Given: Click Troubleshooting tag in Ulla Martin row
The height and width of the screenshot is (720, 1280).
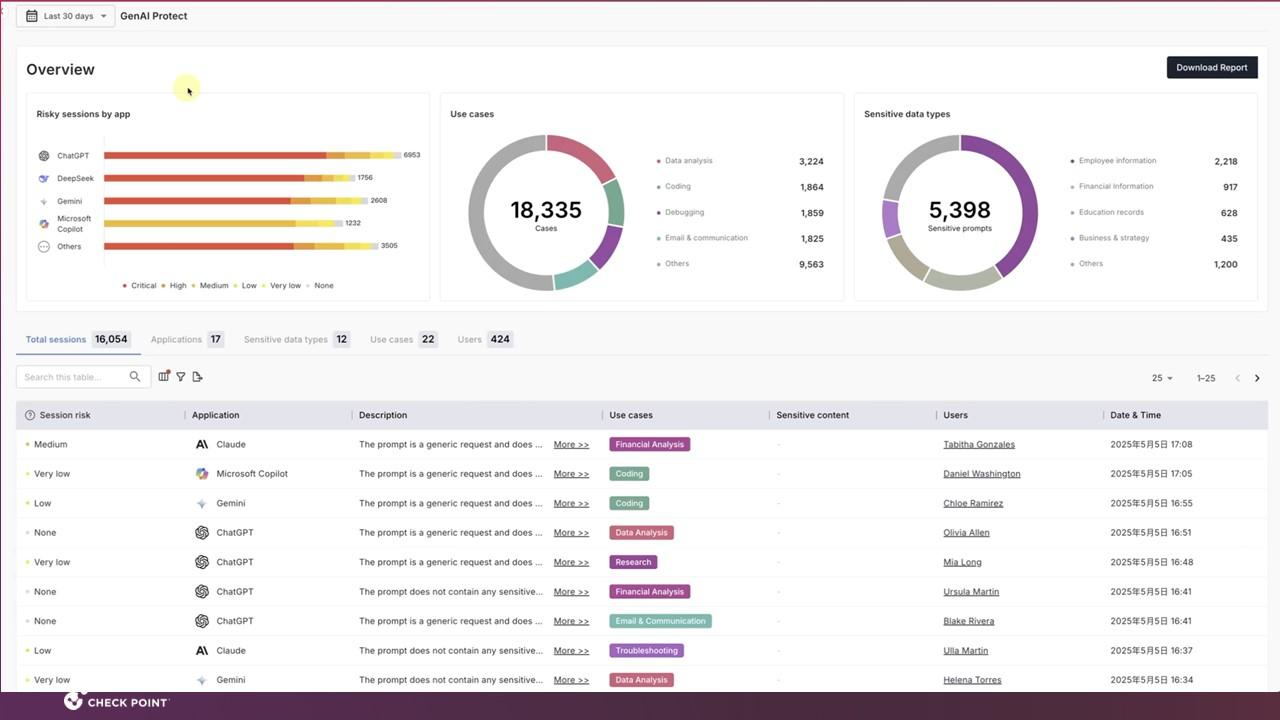Looking at the screenshot, I should tap(647, 650).
